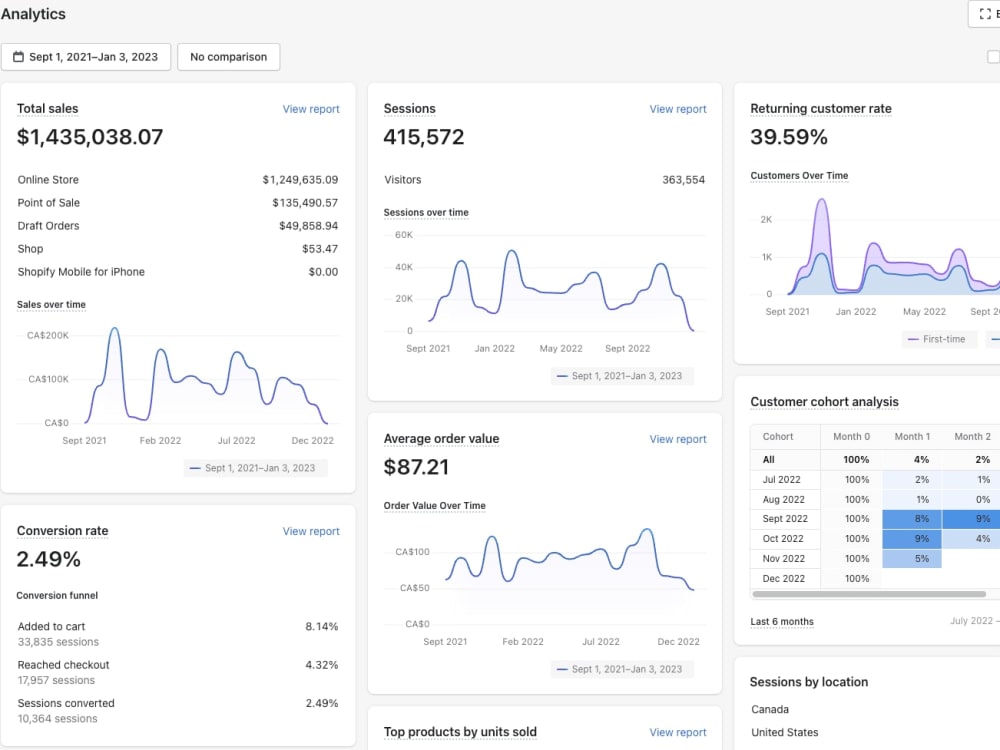Select United States in Sessions by location

click(784, 732)
